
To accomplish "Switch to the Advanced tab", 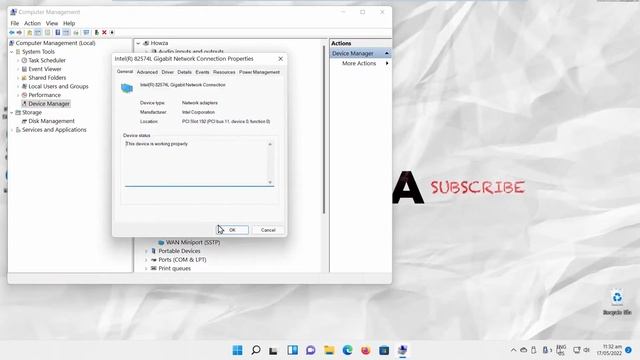I will pos(147,72).
